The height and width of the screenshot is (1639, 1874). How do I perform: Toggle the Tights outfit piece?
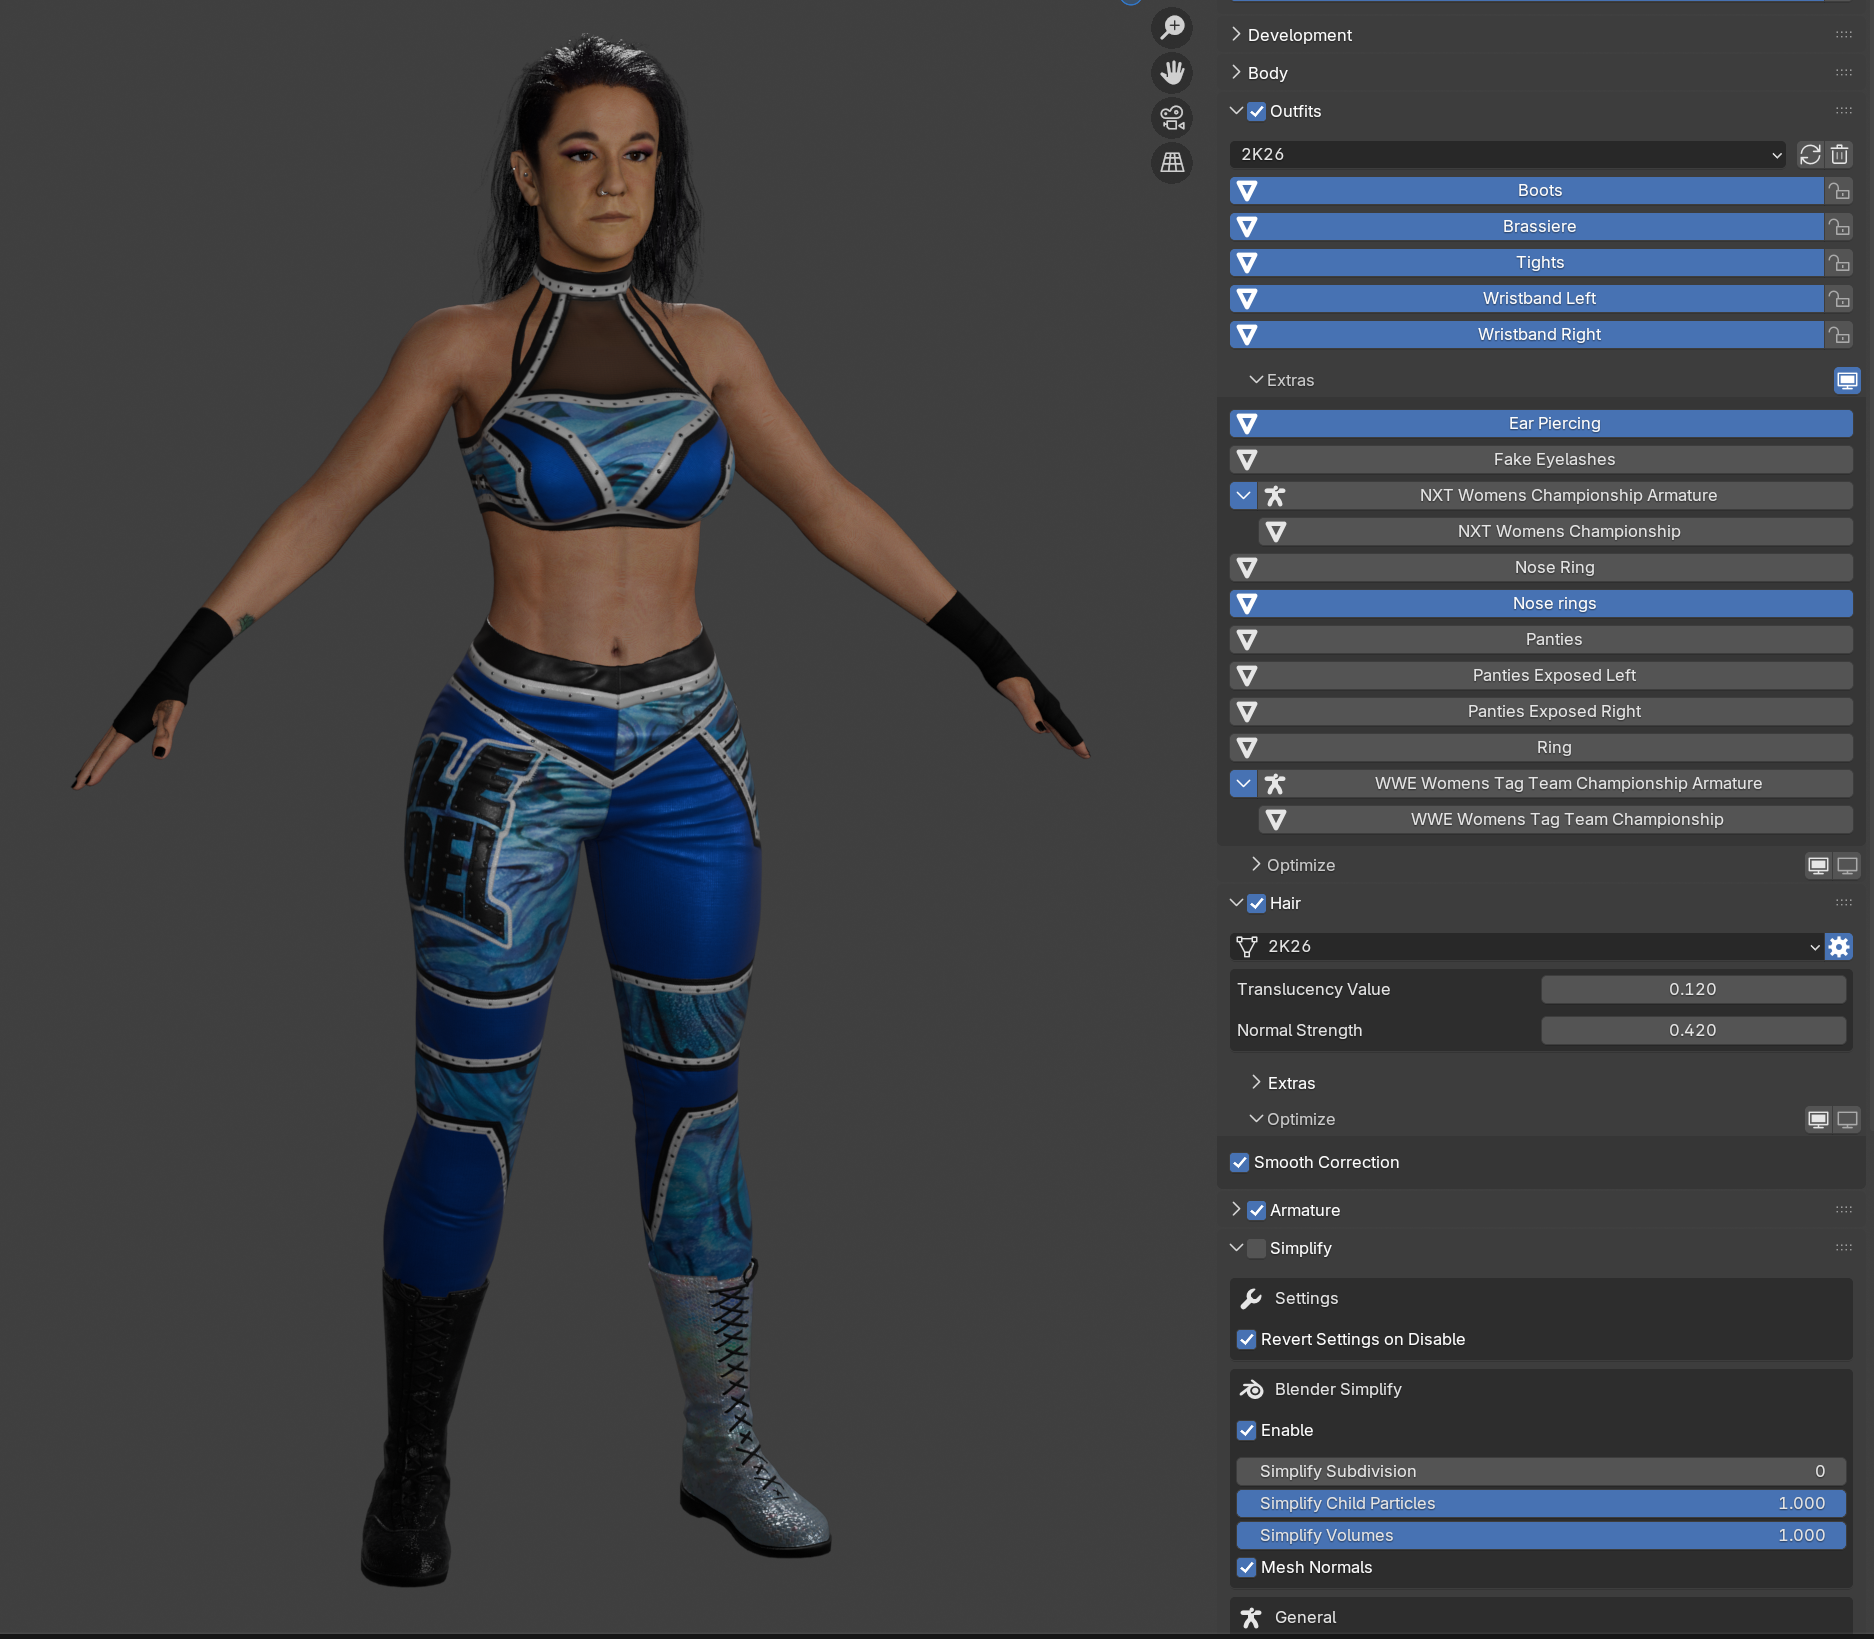tap(1527, 263)
